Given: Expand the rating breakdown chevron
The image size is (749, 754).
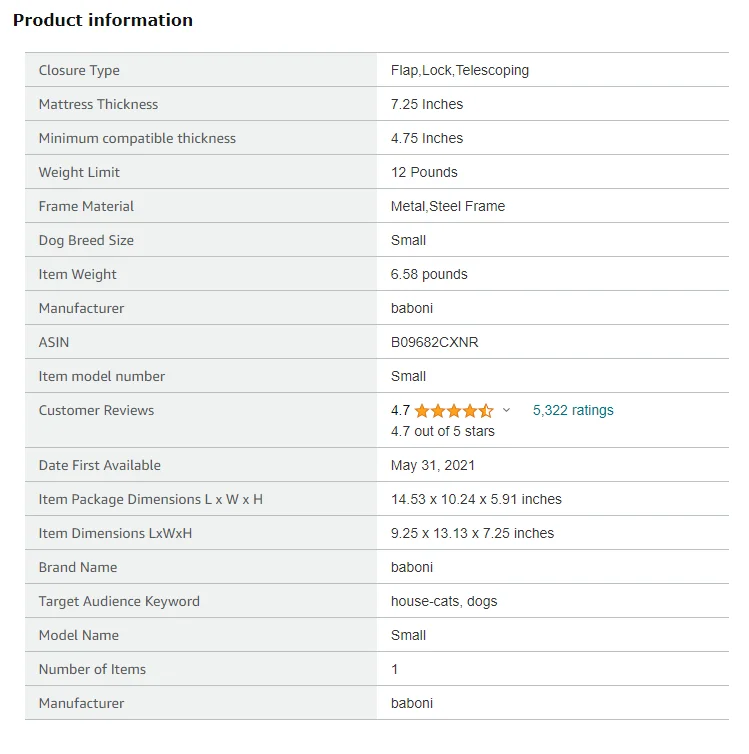Looking at the screenshot, I should (506, 411).
